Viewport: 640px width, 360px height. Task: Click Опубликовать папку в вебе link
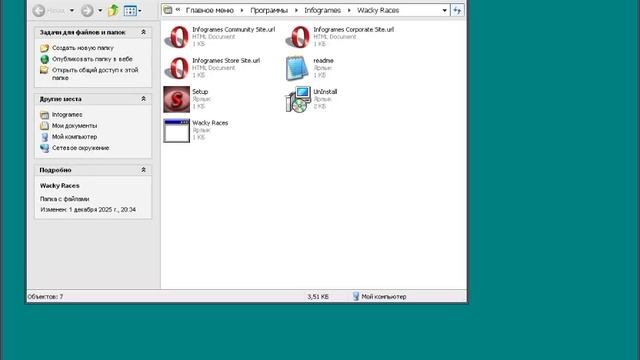pos(92,59)
